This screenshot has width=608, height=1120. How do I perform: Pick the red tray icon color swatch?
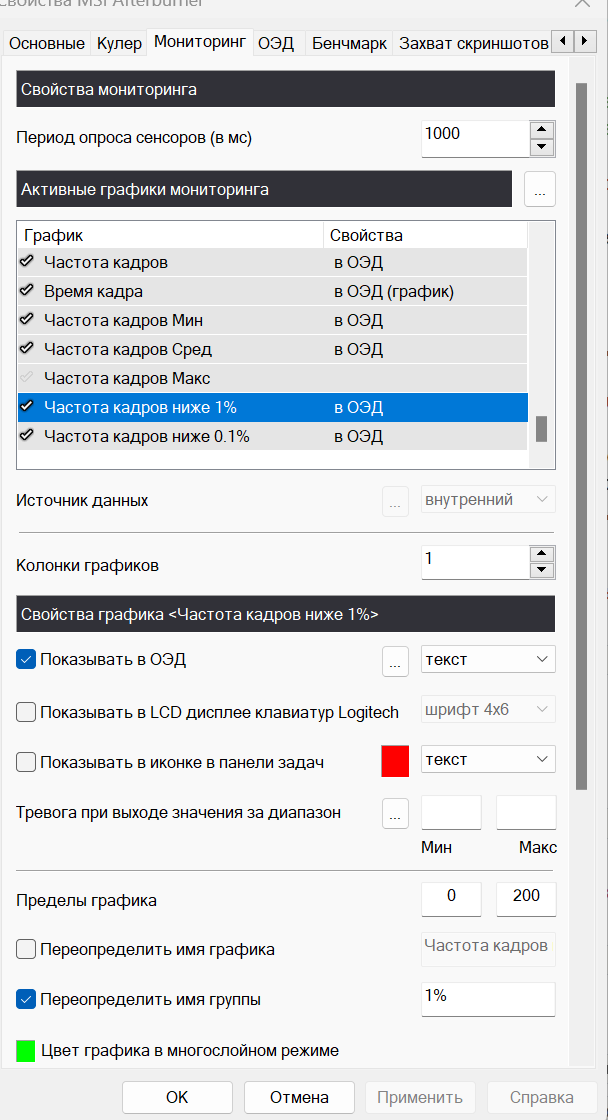coord(396,761)
